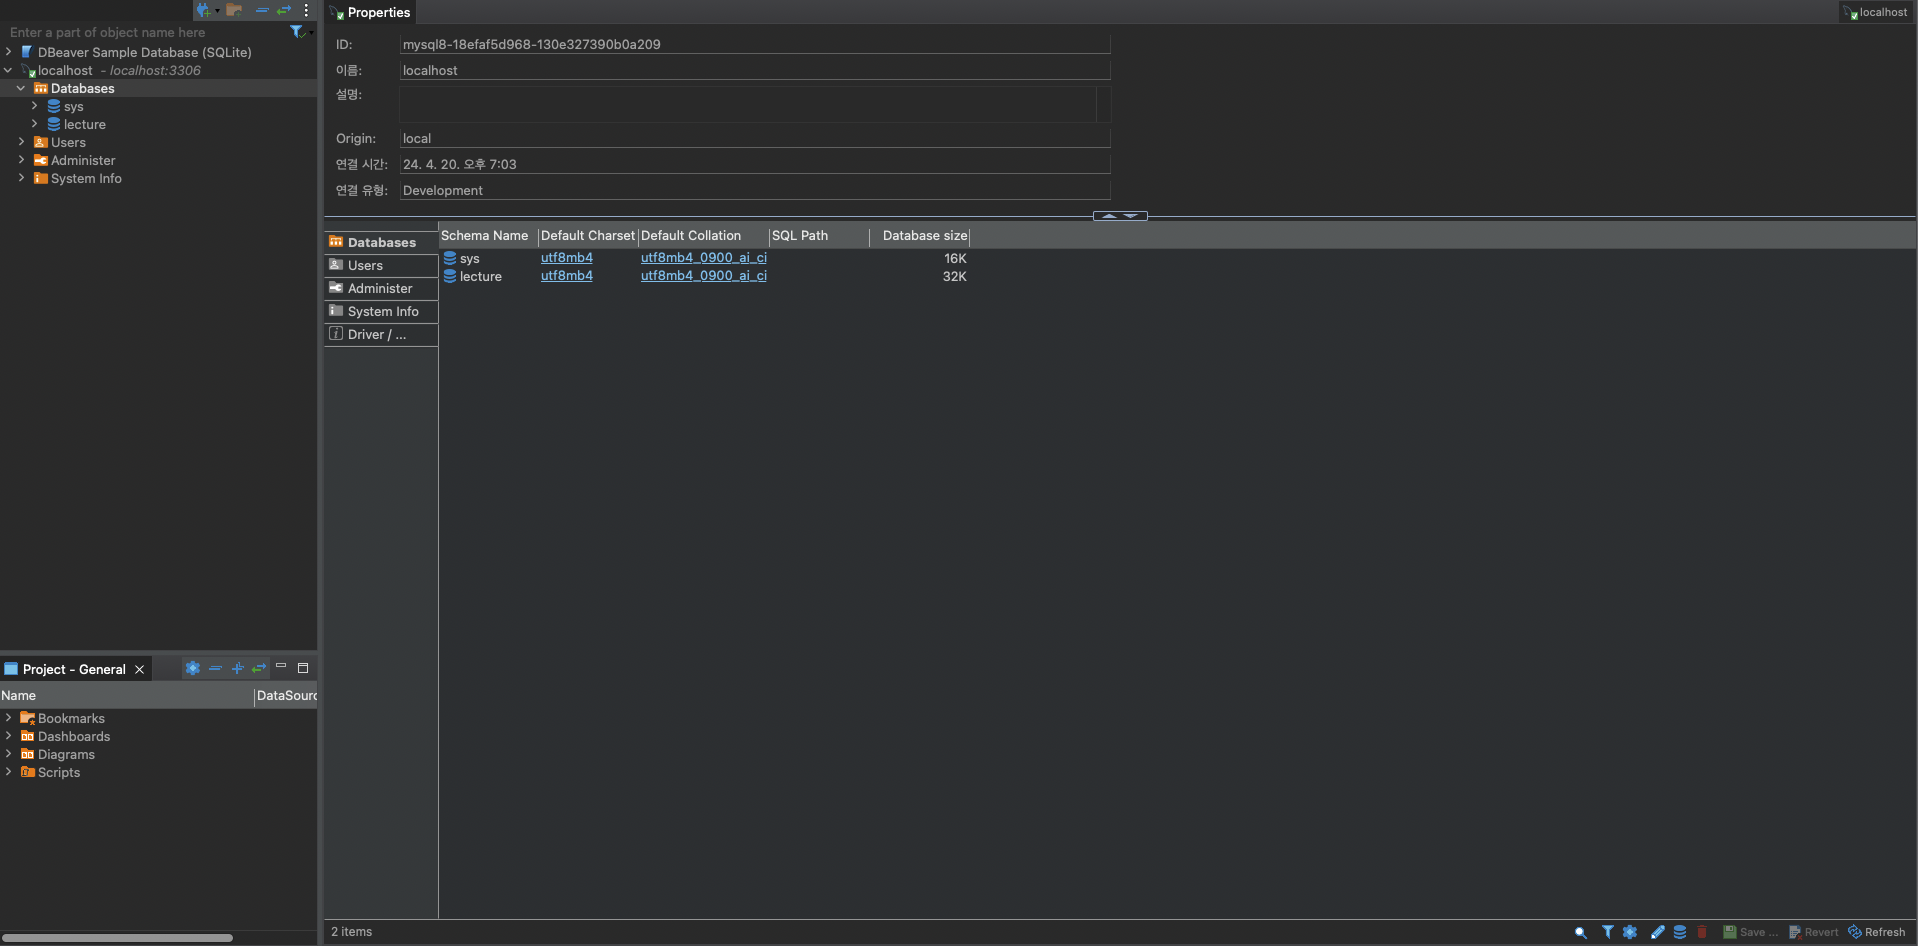The height and width of the screenshot is (946, 1918).
Task: Collapse all nodes in the Database Navigator
Action: tap(262, 10)
